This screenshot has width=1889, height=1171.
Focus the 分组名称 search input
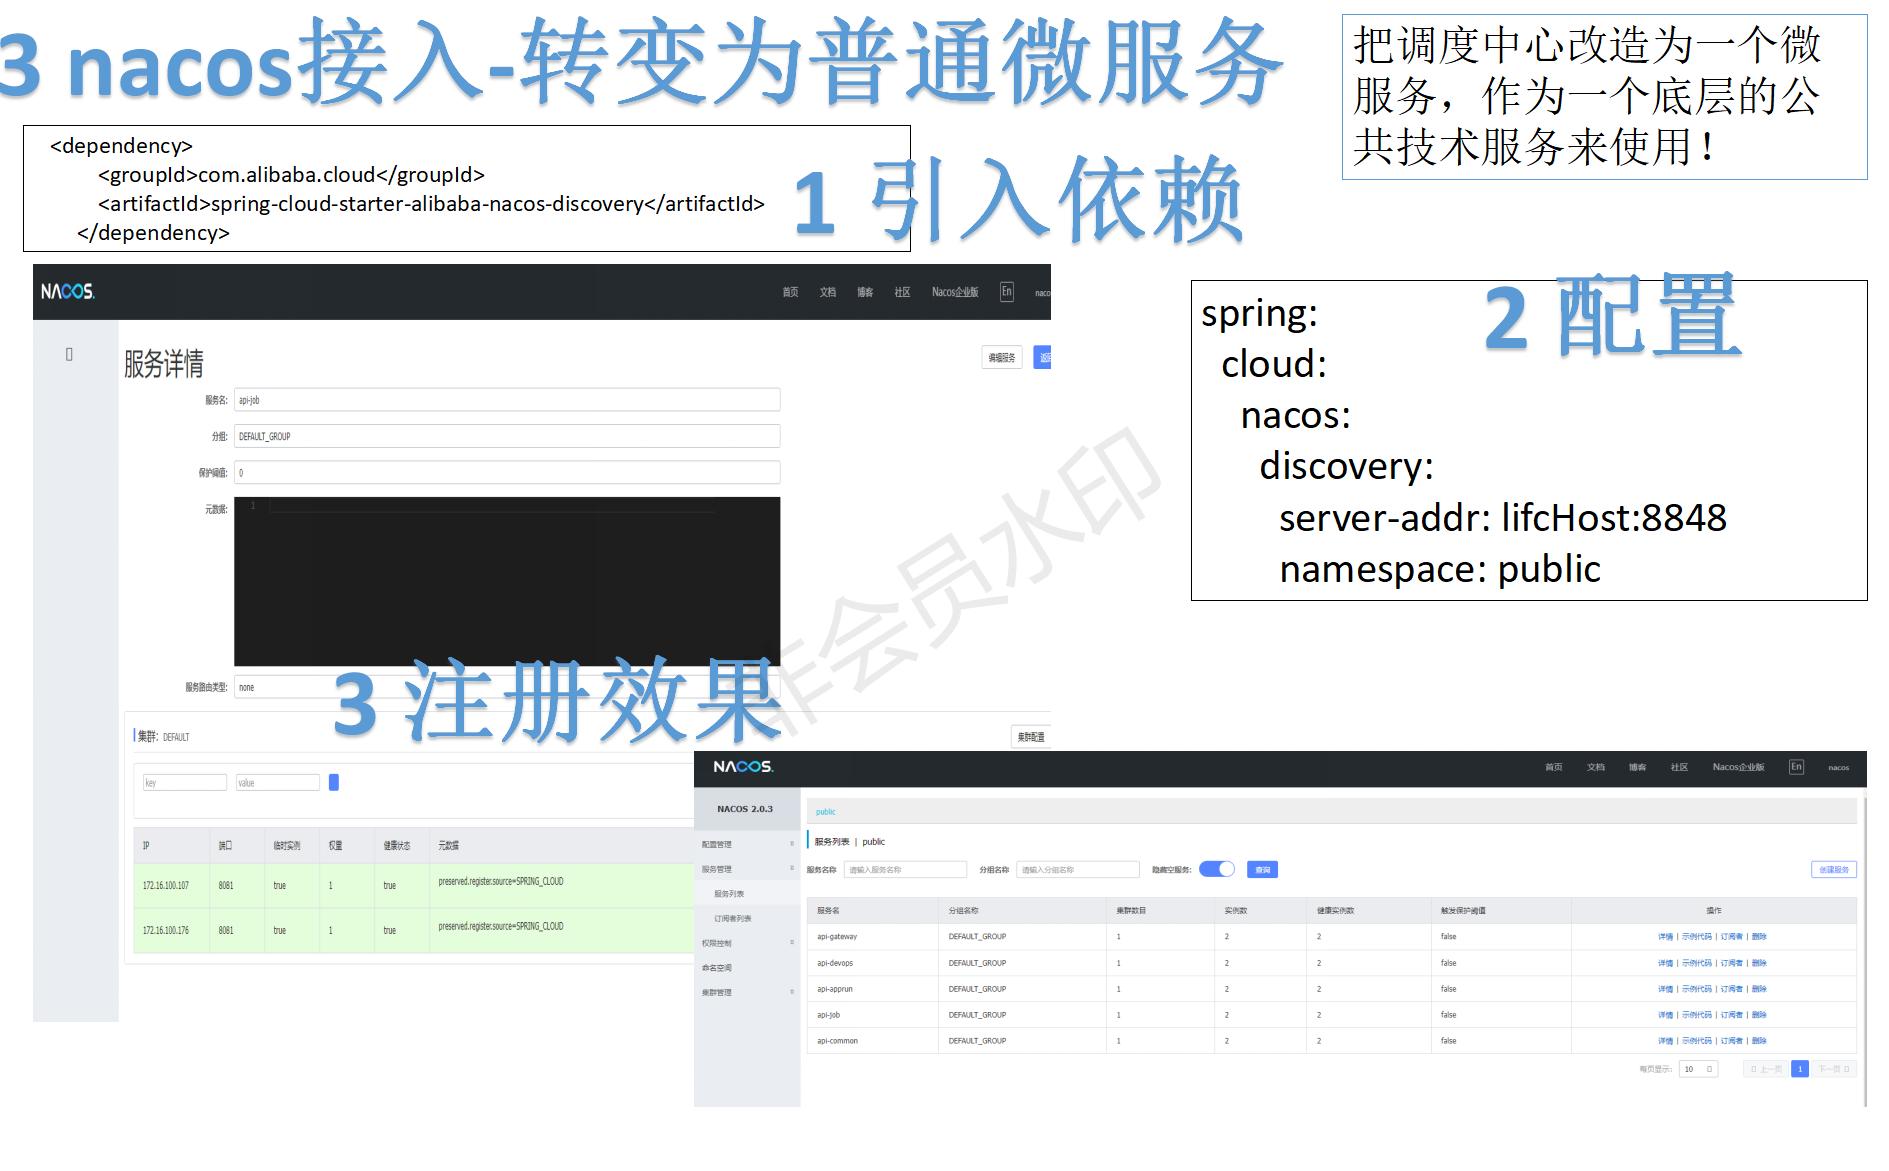[1078, 870]
